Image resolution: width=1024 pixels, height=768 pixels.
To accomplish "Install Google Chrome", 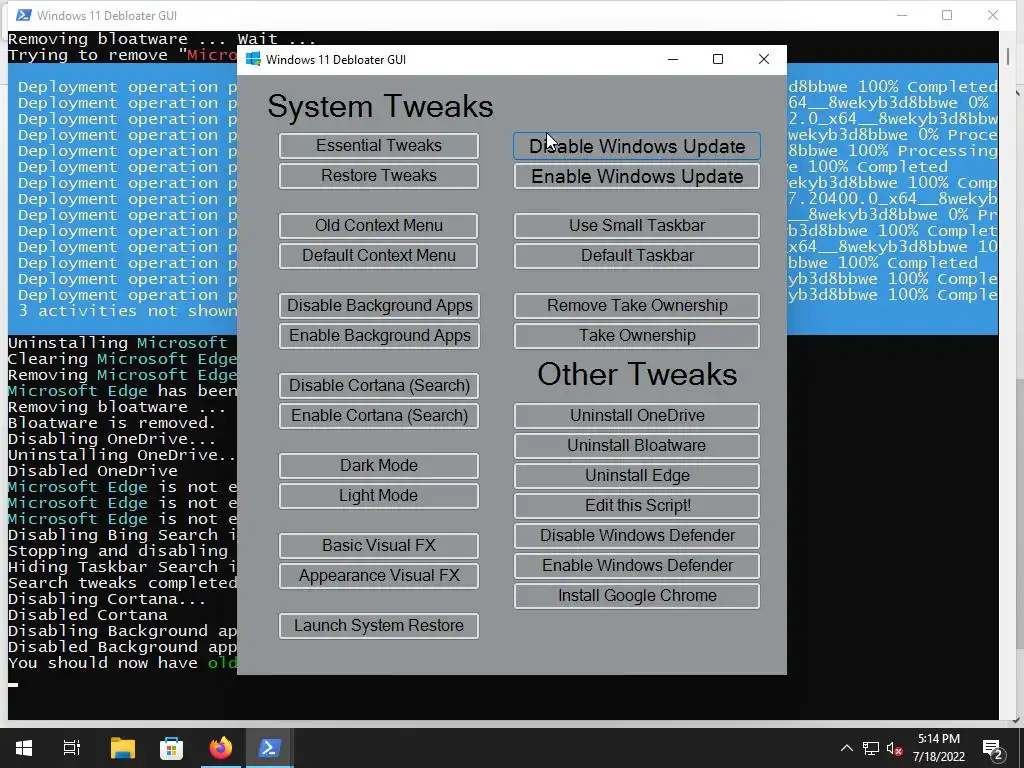I will point(637,596).
